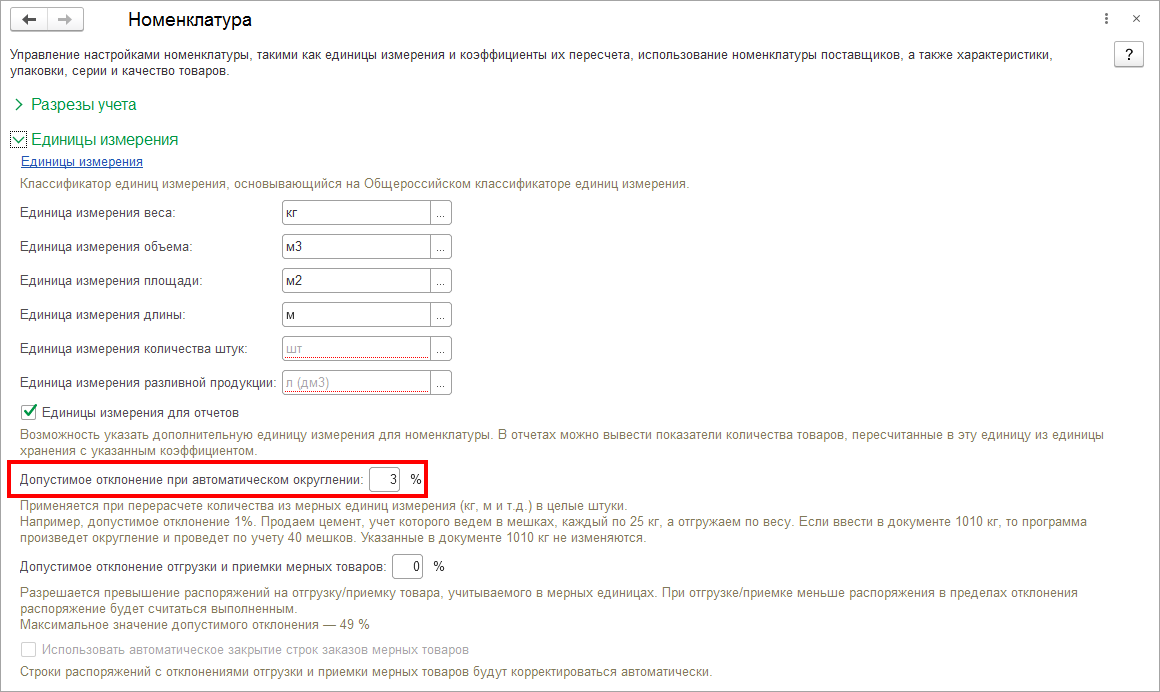Toggle automatic closing of order lines checkbox
Screen dimensions: 1160x692
tap(29, 650)
